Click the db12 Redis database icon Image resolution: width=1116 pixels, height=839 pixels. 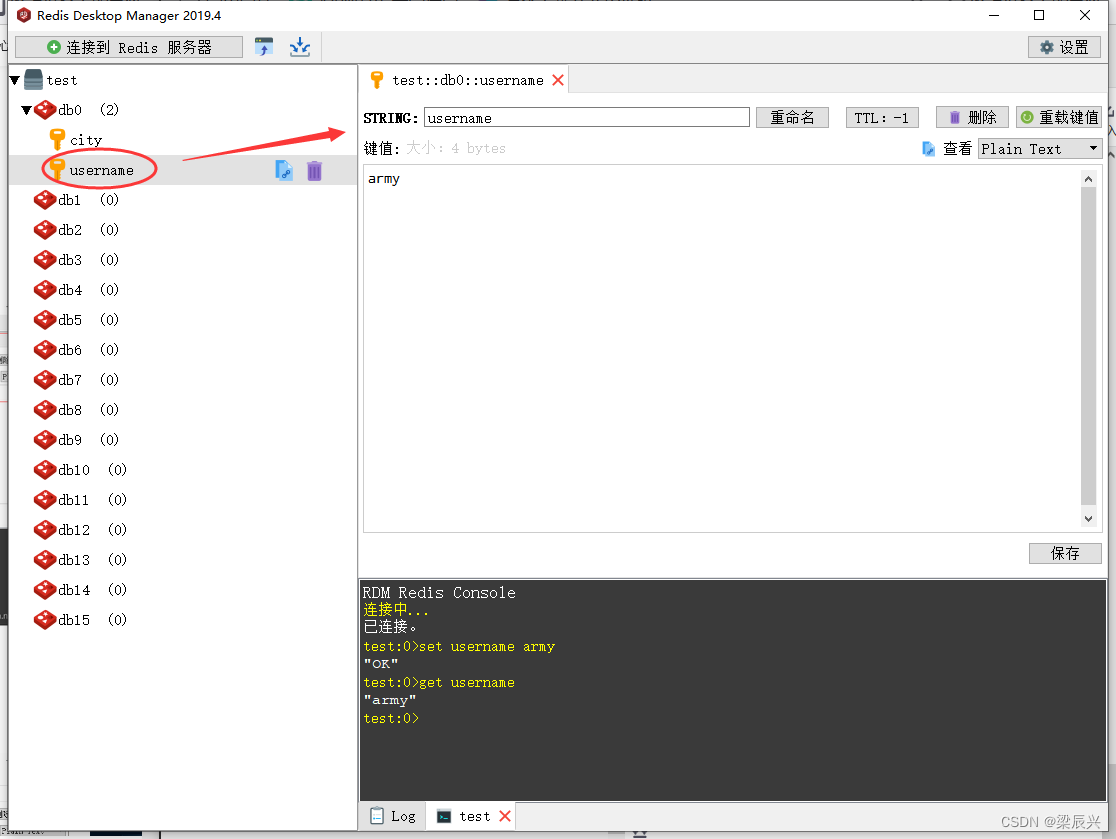click(45, 529)
